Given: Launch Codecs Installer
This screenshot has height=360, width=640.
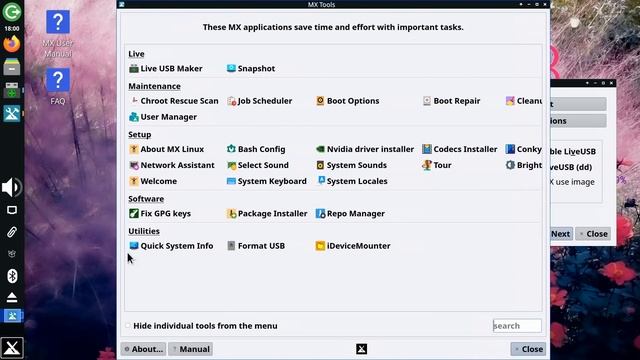Looking at the screenshot, I should click(460, 149).
